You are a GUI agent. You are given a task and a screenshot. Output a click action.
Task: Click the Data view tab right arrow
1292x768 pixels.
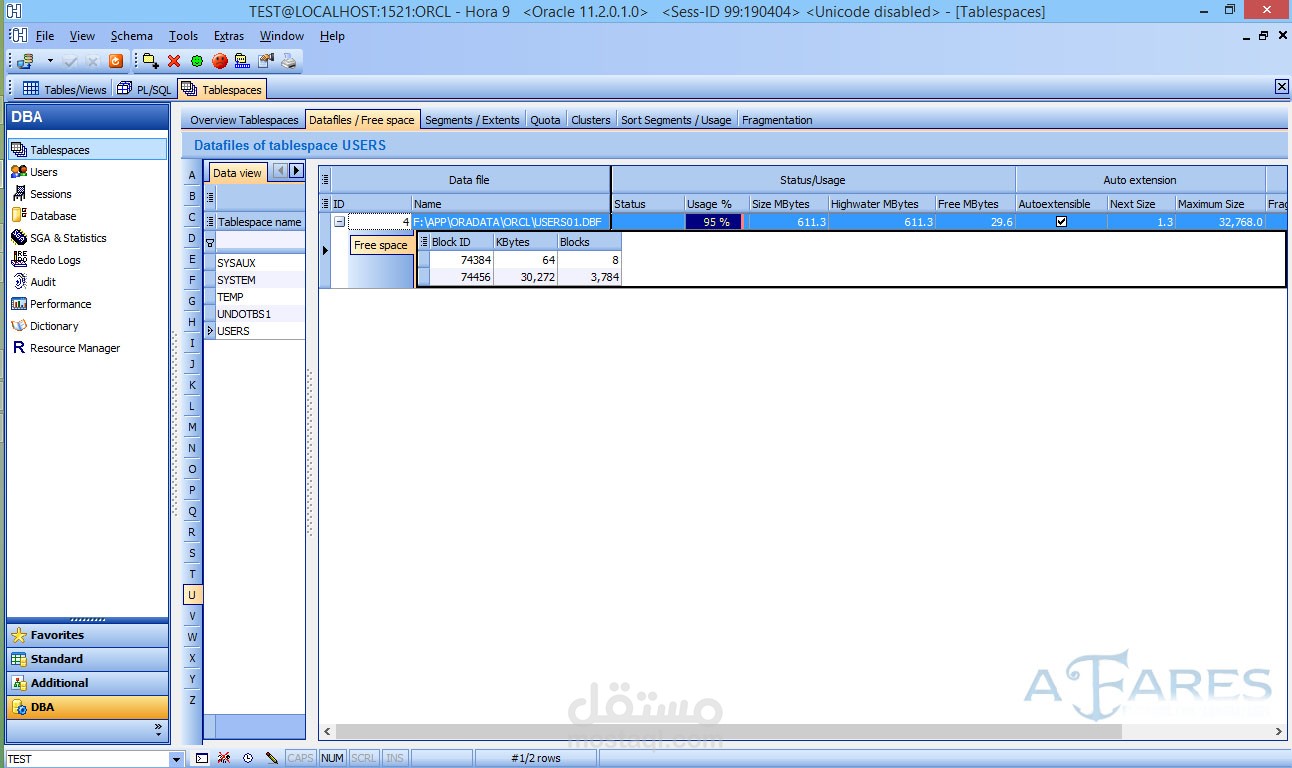point(296,171)
